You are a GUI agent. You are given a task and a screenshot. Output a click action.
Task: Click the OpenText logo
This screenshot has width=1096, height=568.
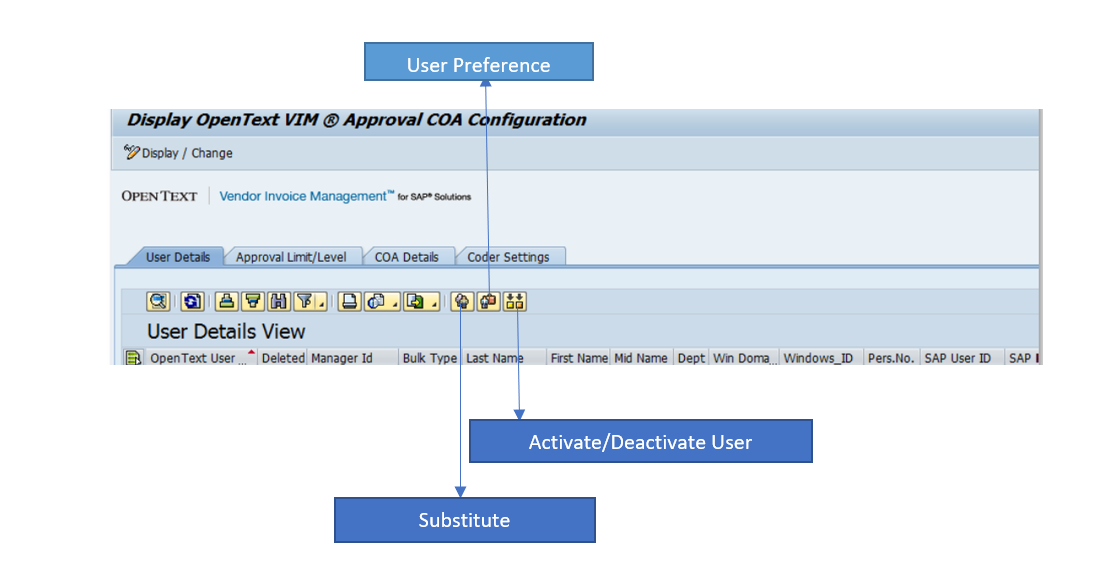pos(159,196)
